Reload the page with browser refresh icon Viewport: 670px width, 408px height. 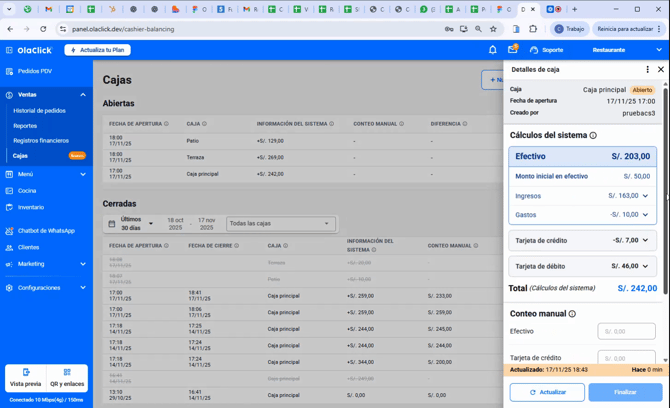pos(43,29)
